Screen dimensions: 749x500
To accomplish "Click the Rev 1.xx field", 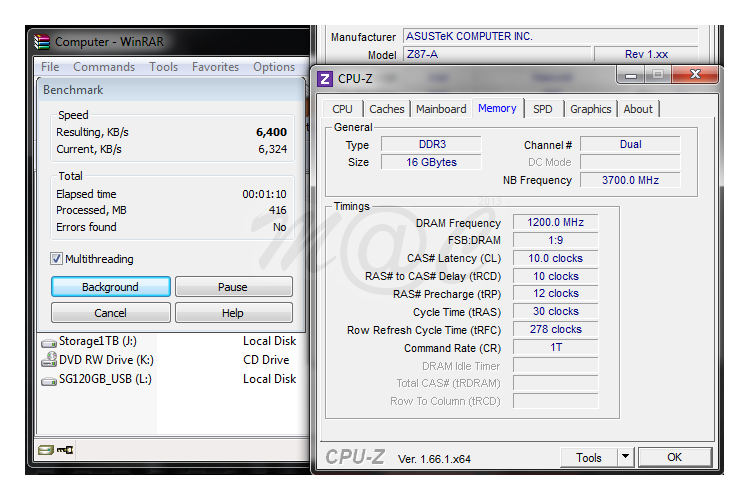I will 646,54.
